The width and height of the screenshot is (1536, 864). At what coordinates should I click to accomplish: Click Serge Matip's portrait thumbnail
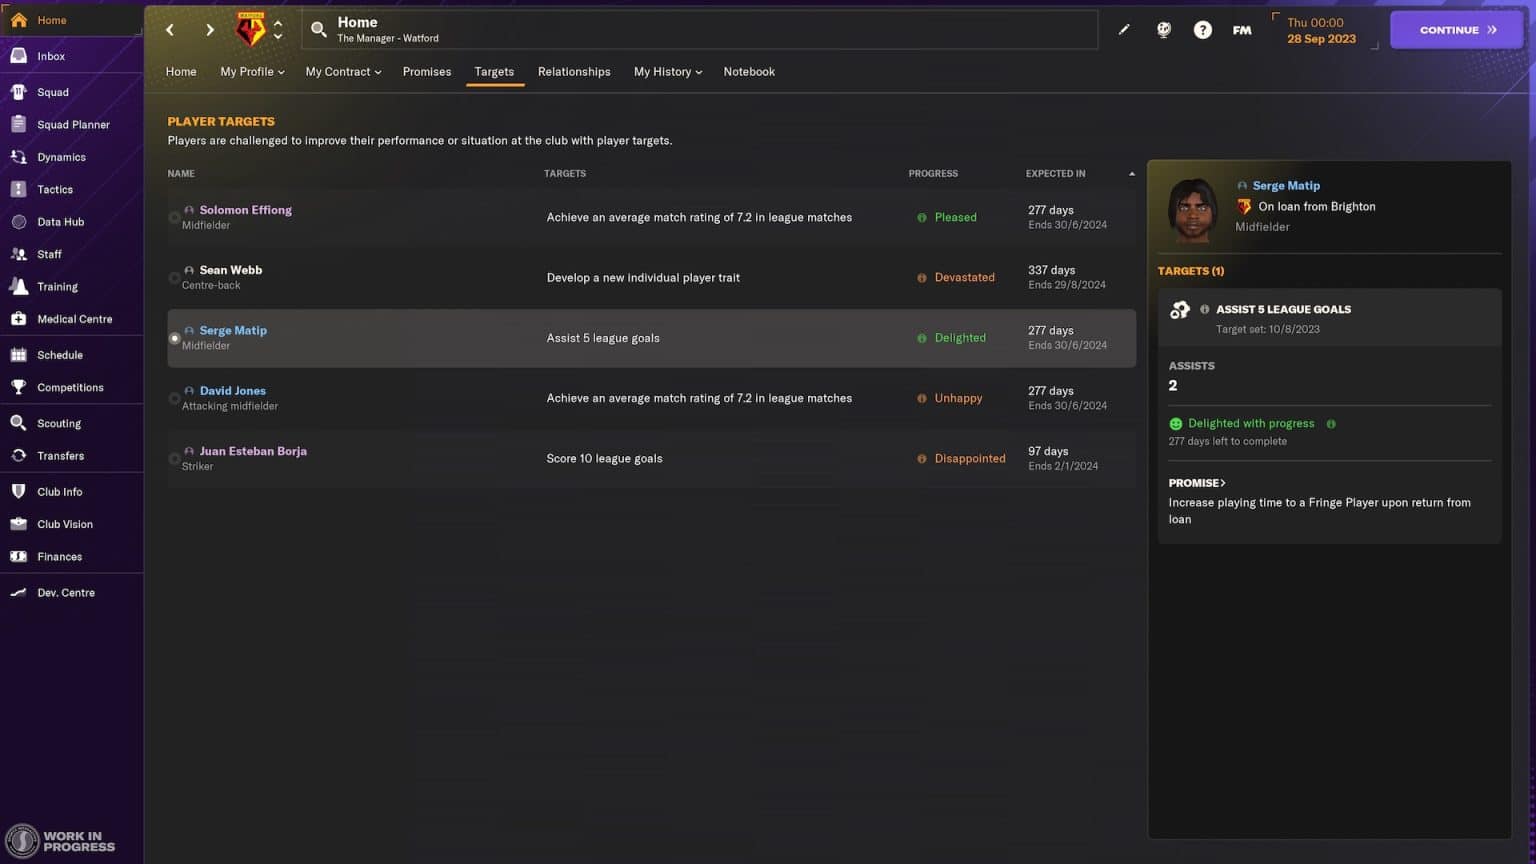1192,210
